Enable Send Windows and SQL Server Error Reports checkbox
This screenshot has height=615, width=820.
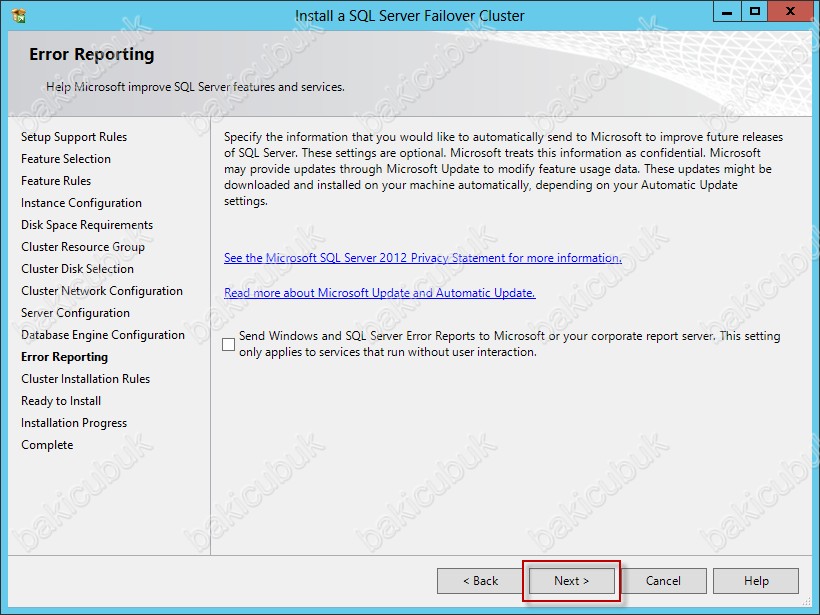pyautogui.click(x=229, y=344)
